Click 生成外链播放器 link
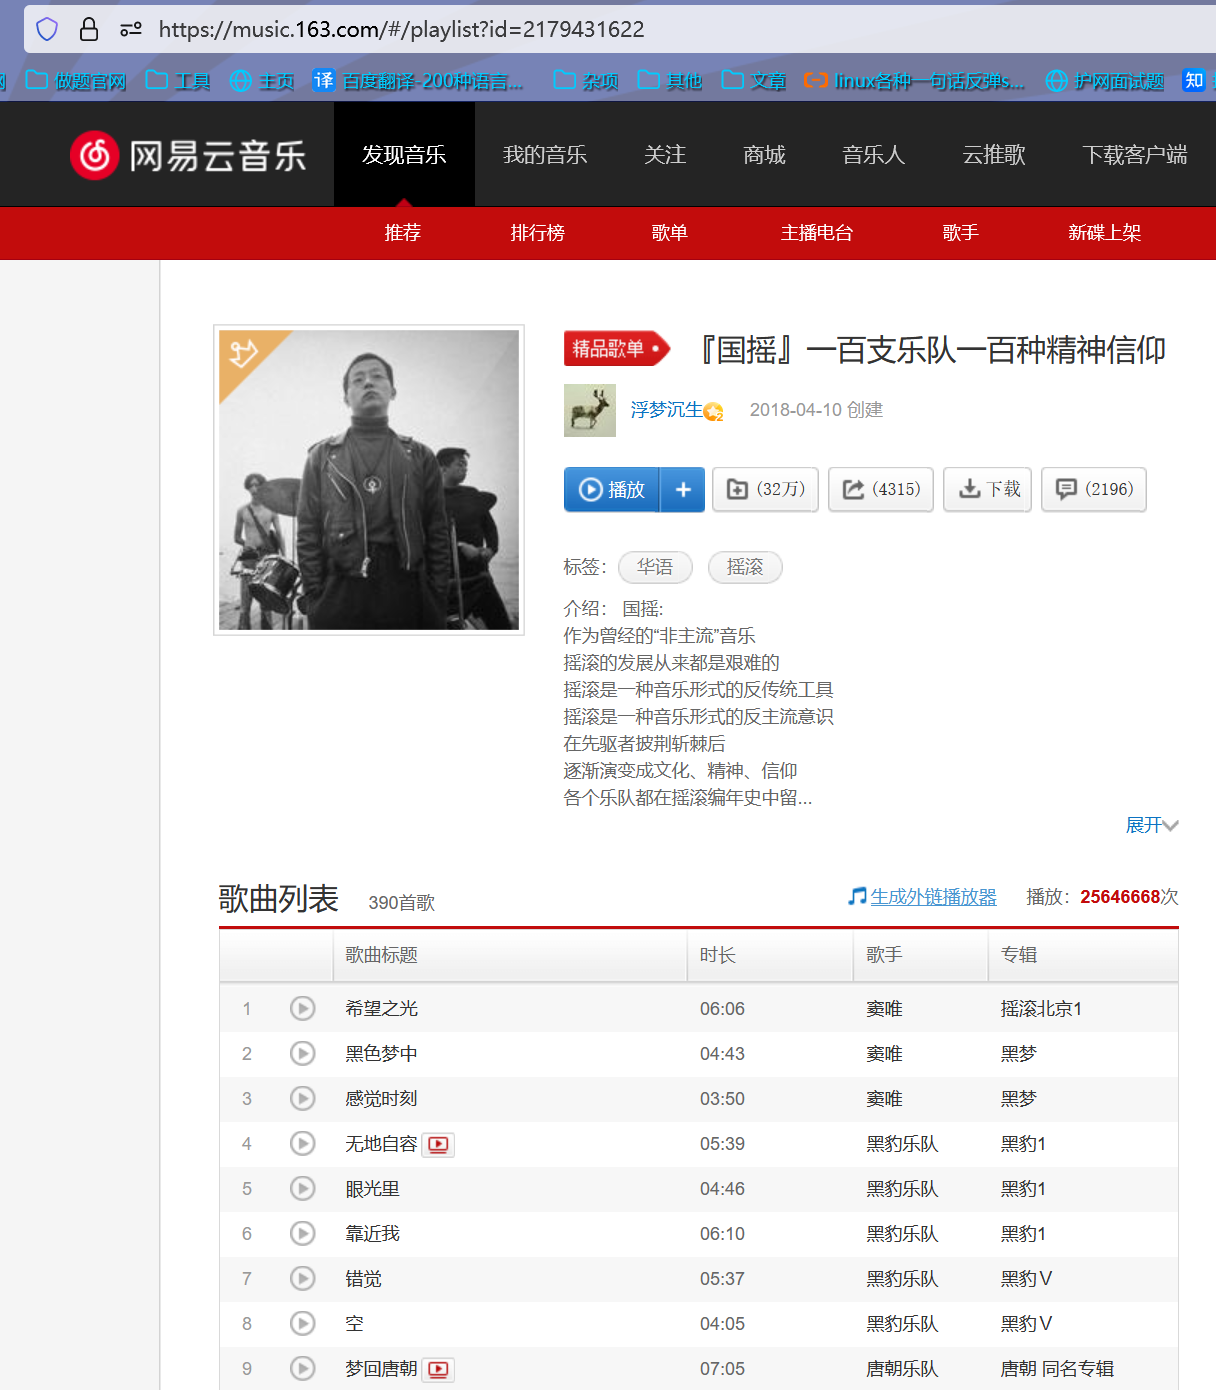 click(933, 897)
